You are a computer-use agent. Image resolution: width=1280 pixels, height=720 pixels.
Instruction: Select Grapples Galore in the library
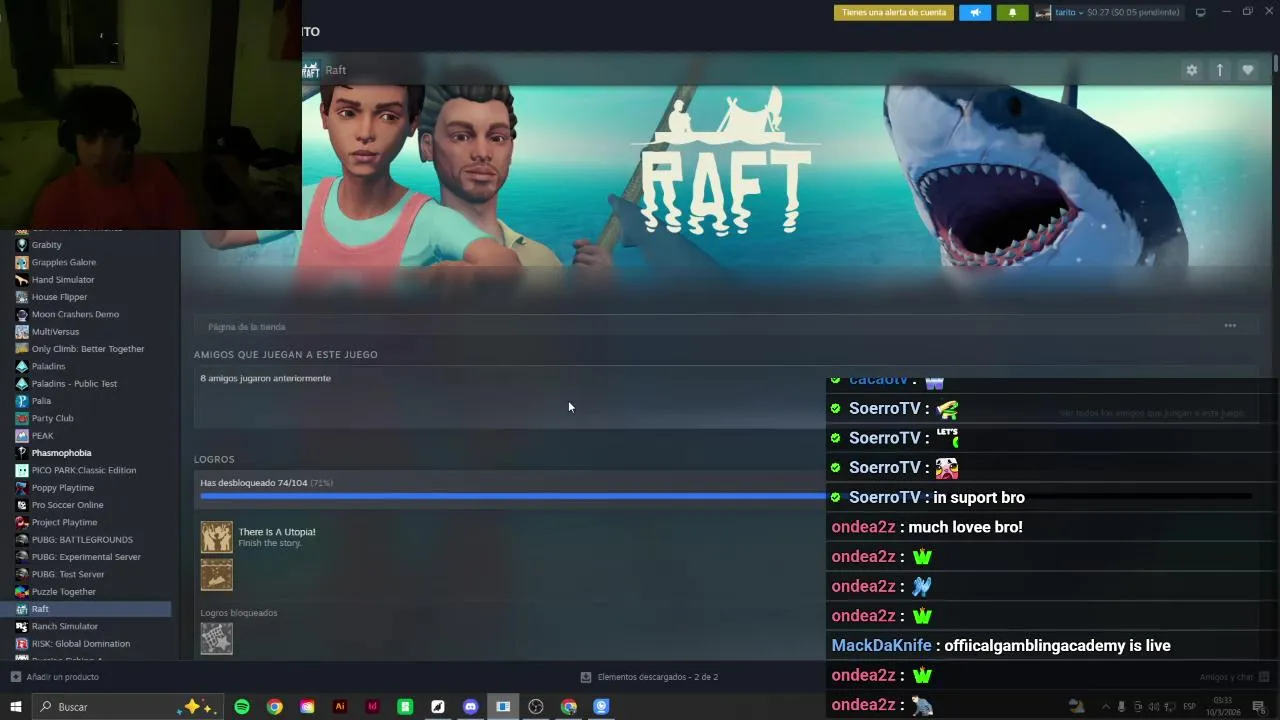pyautogui.click(x=63, y=262)
